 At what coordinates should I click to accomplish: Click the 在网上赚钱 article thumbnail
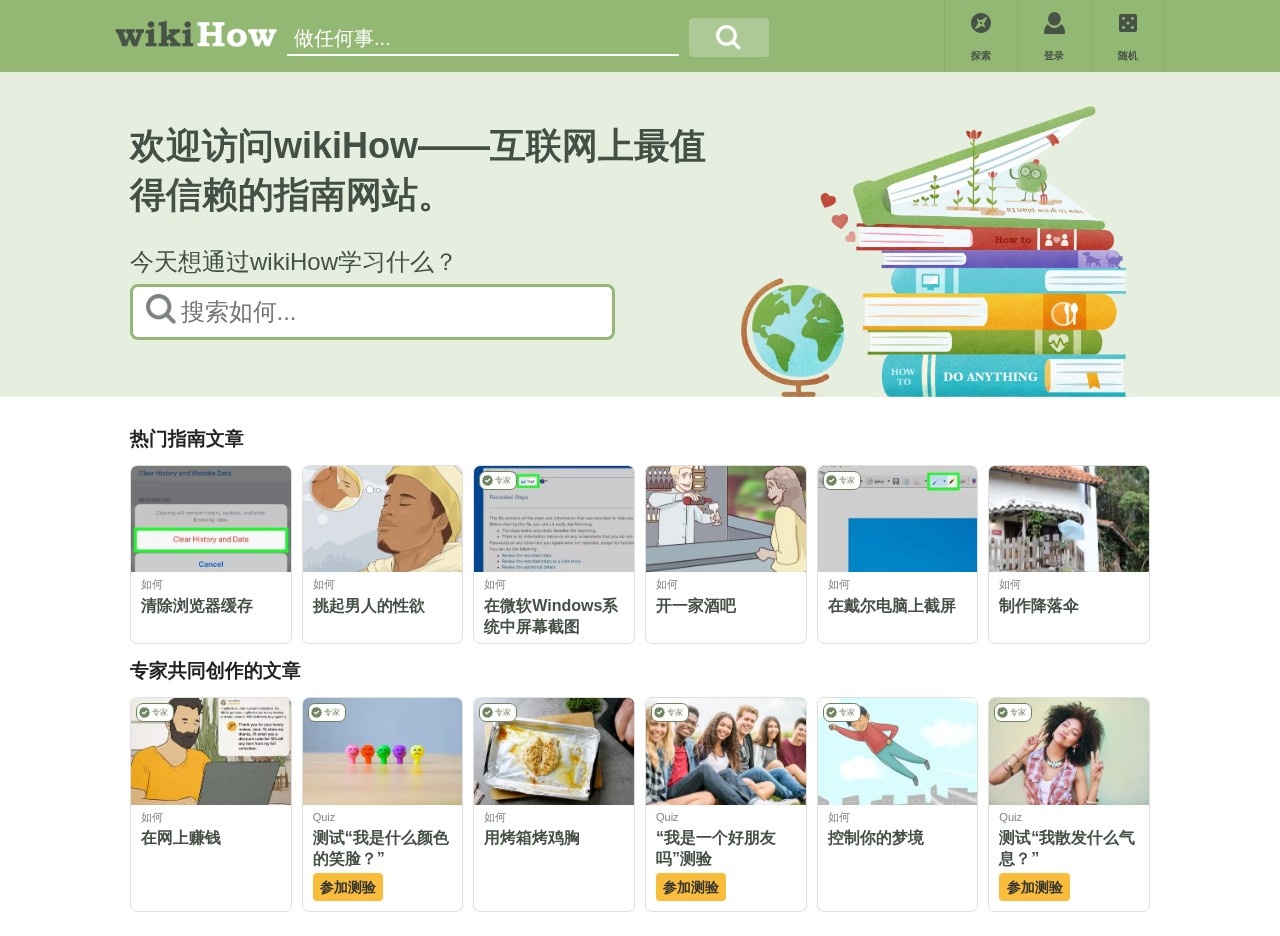210,751
